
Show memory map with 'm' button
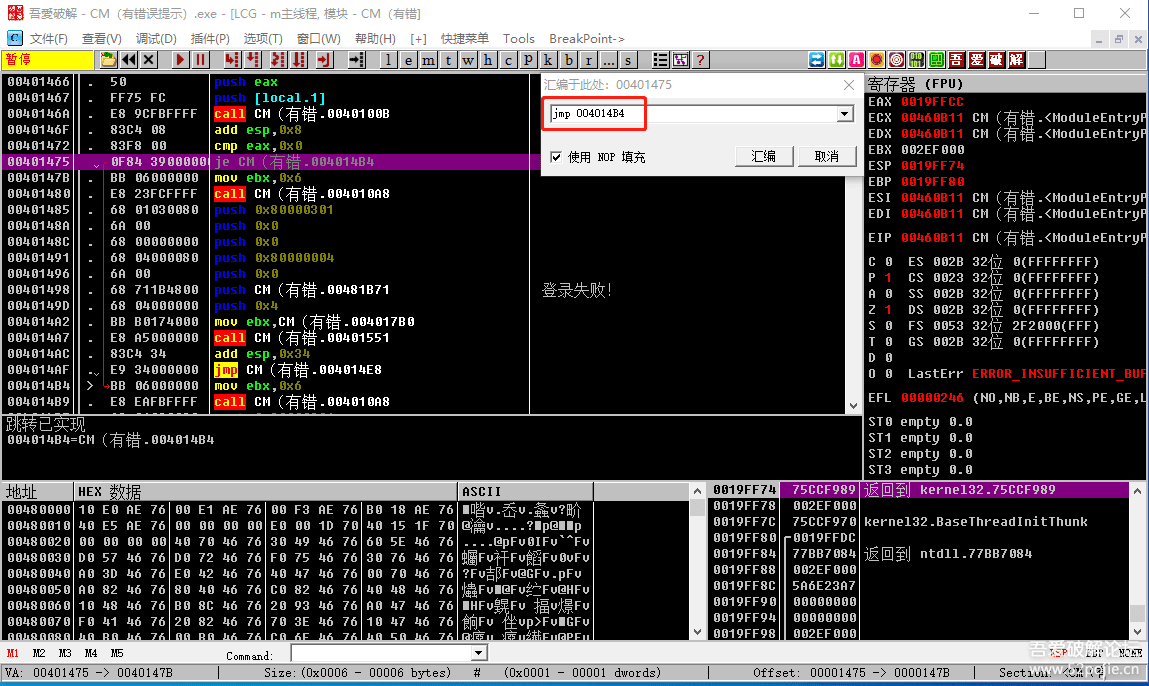coord(428,60)
